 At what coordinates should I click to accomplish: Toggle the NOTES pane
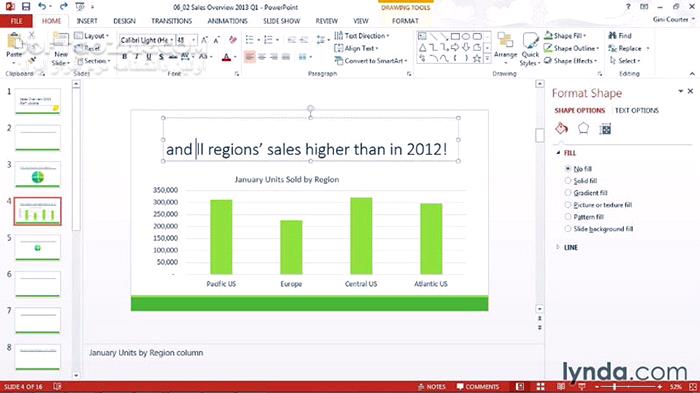[432, 387]
